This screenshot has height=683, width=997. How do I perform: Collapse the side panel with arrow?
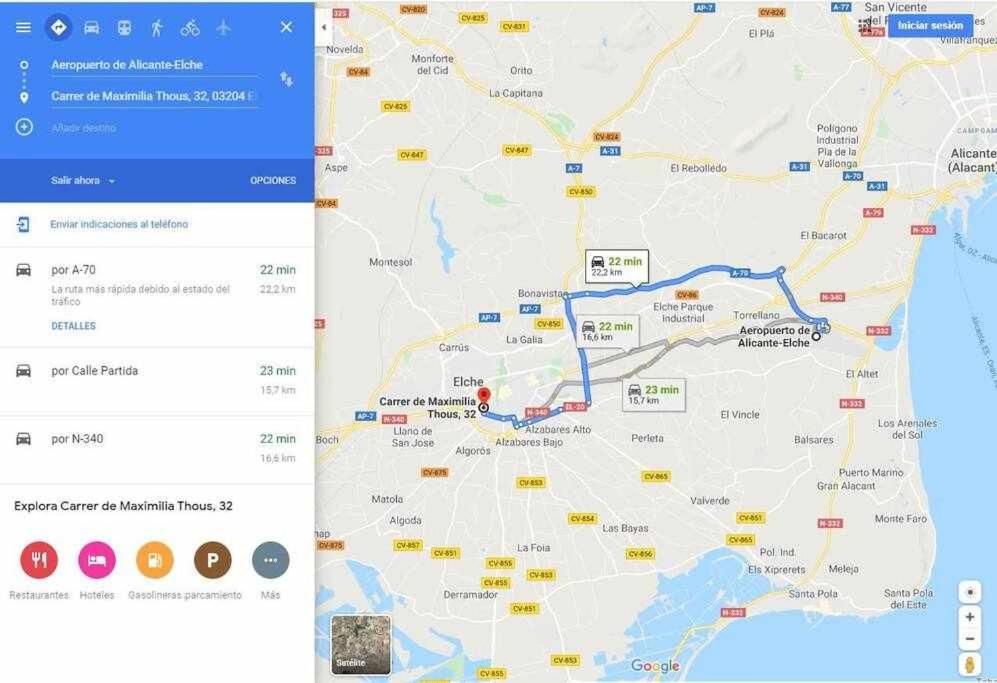click(x=324, y=27)
